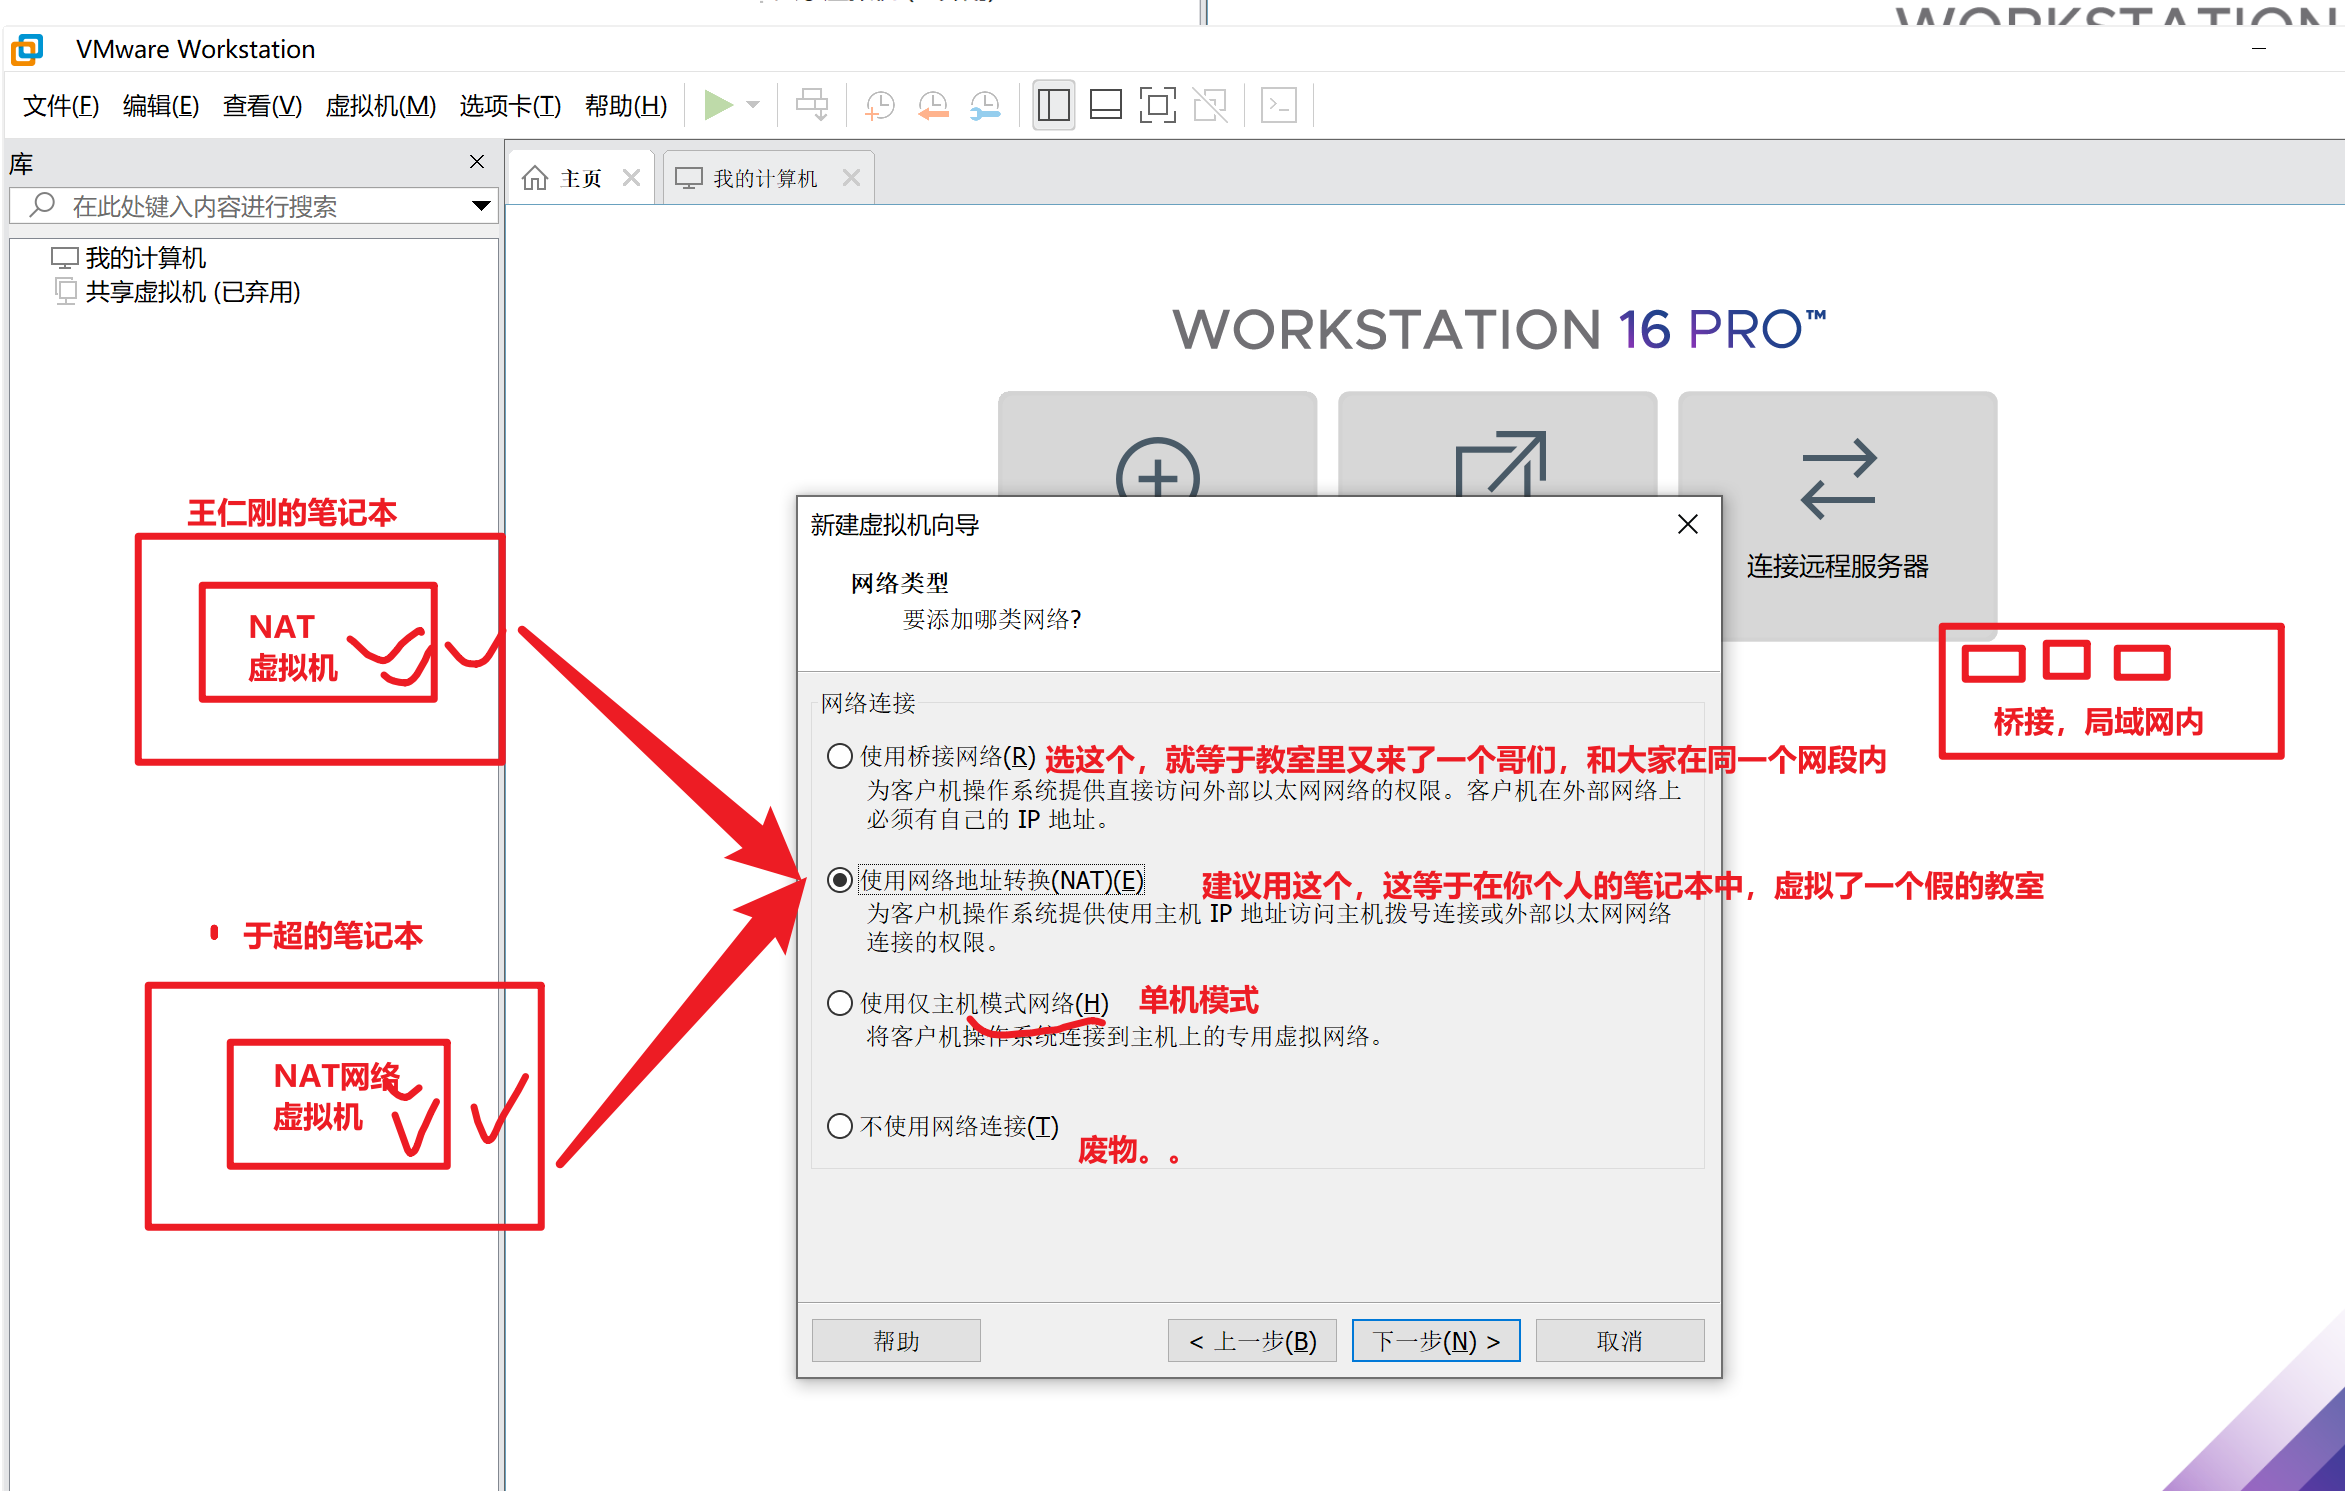Viewport: 2345px width, 1491px height.
Task: Click 取消 to cancel the wizard
Action: click(1620, 1341)
